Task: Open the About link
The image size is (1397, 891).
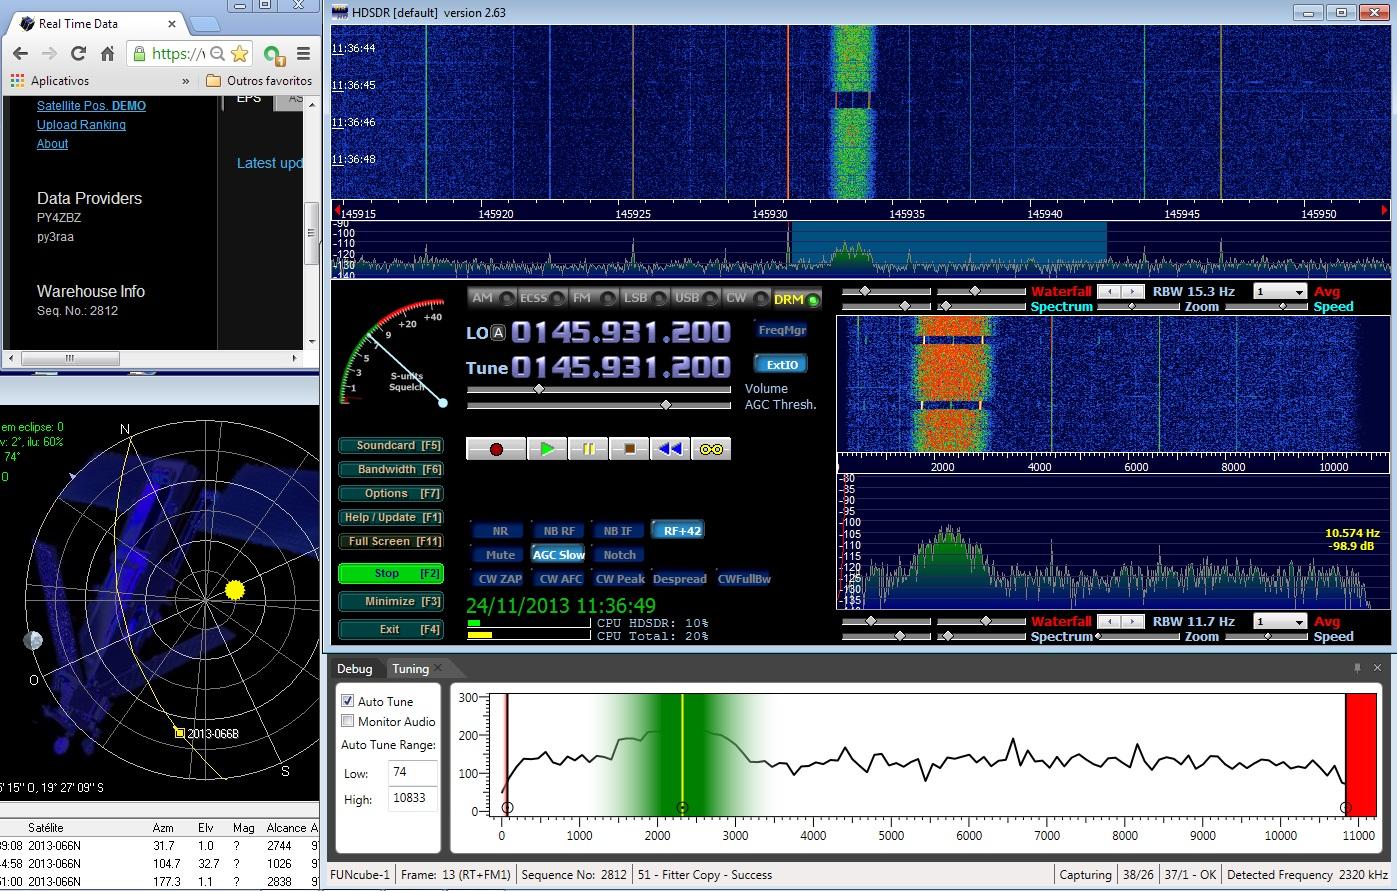Action: (x=53, y=144)
